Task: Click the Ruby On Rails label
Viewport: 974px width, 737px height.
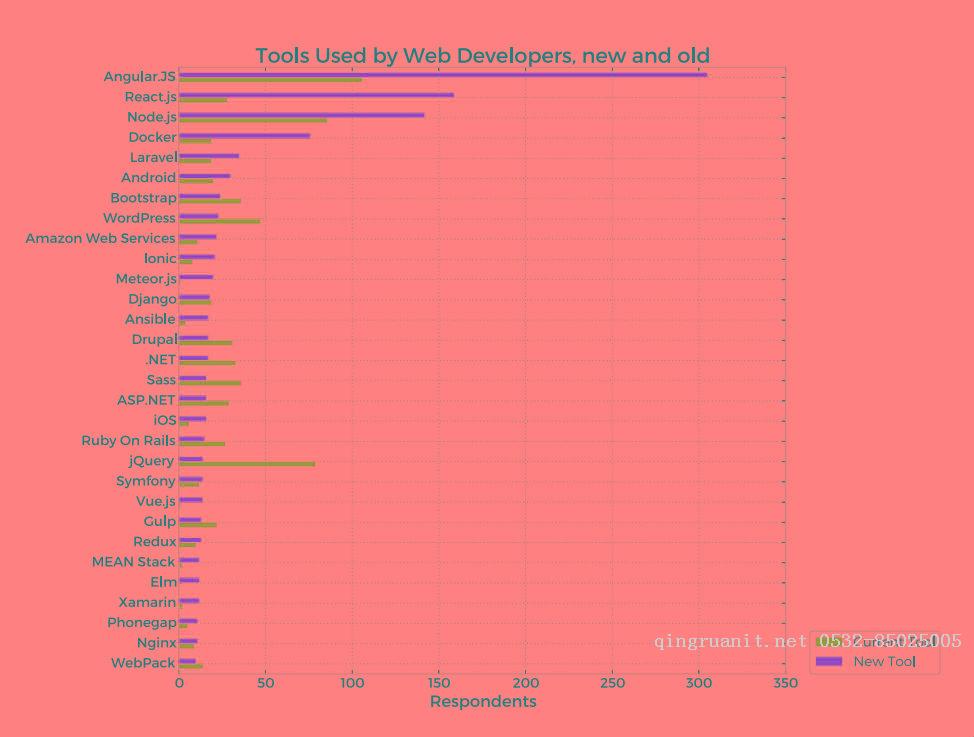Action: (128, 441)
